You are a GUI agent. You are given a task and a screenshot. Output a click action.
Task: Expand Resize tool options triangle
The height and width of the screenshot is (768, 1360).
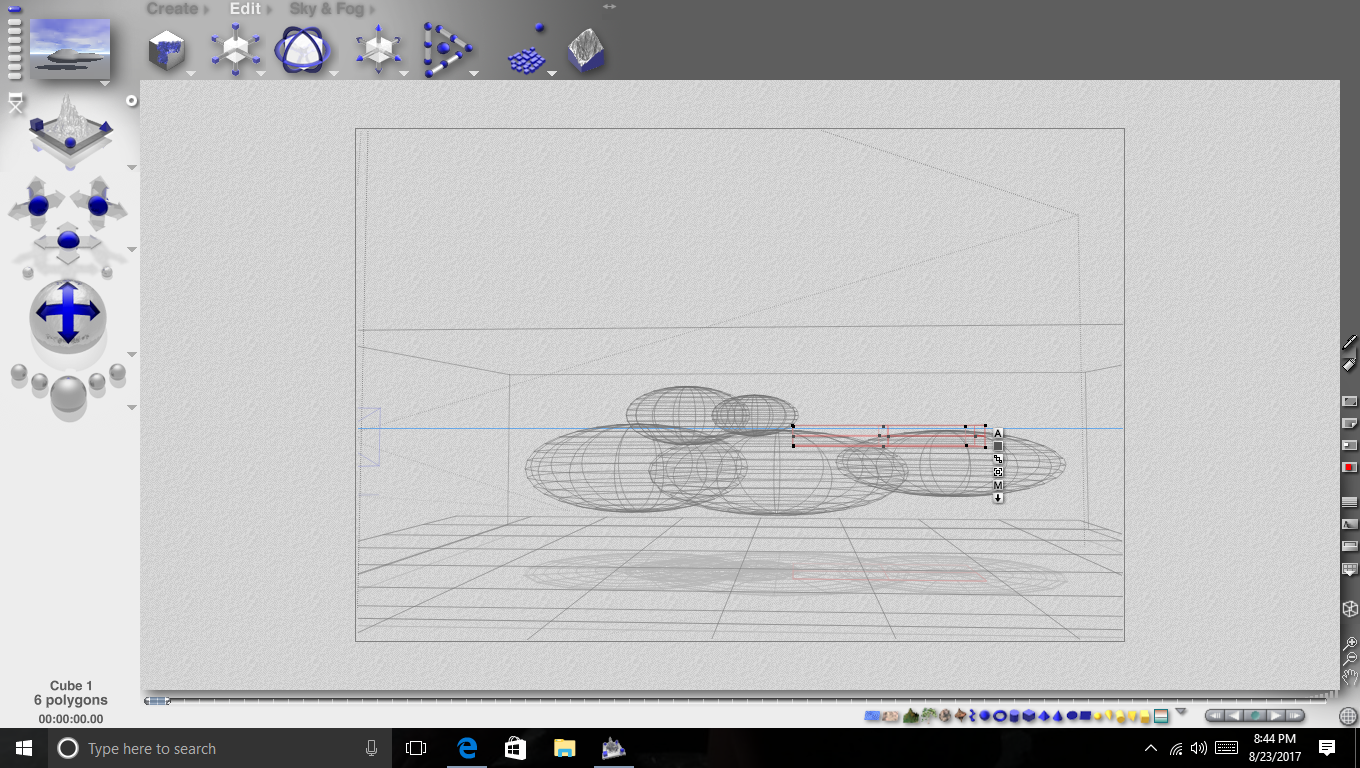tap(261, 73)
